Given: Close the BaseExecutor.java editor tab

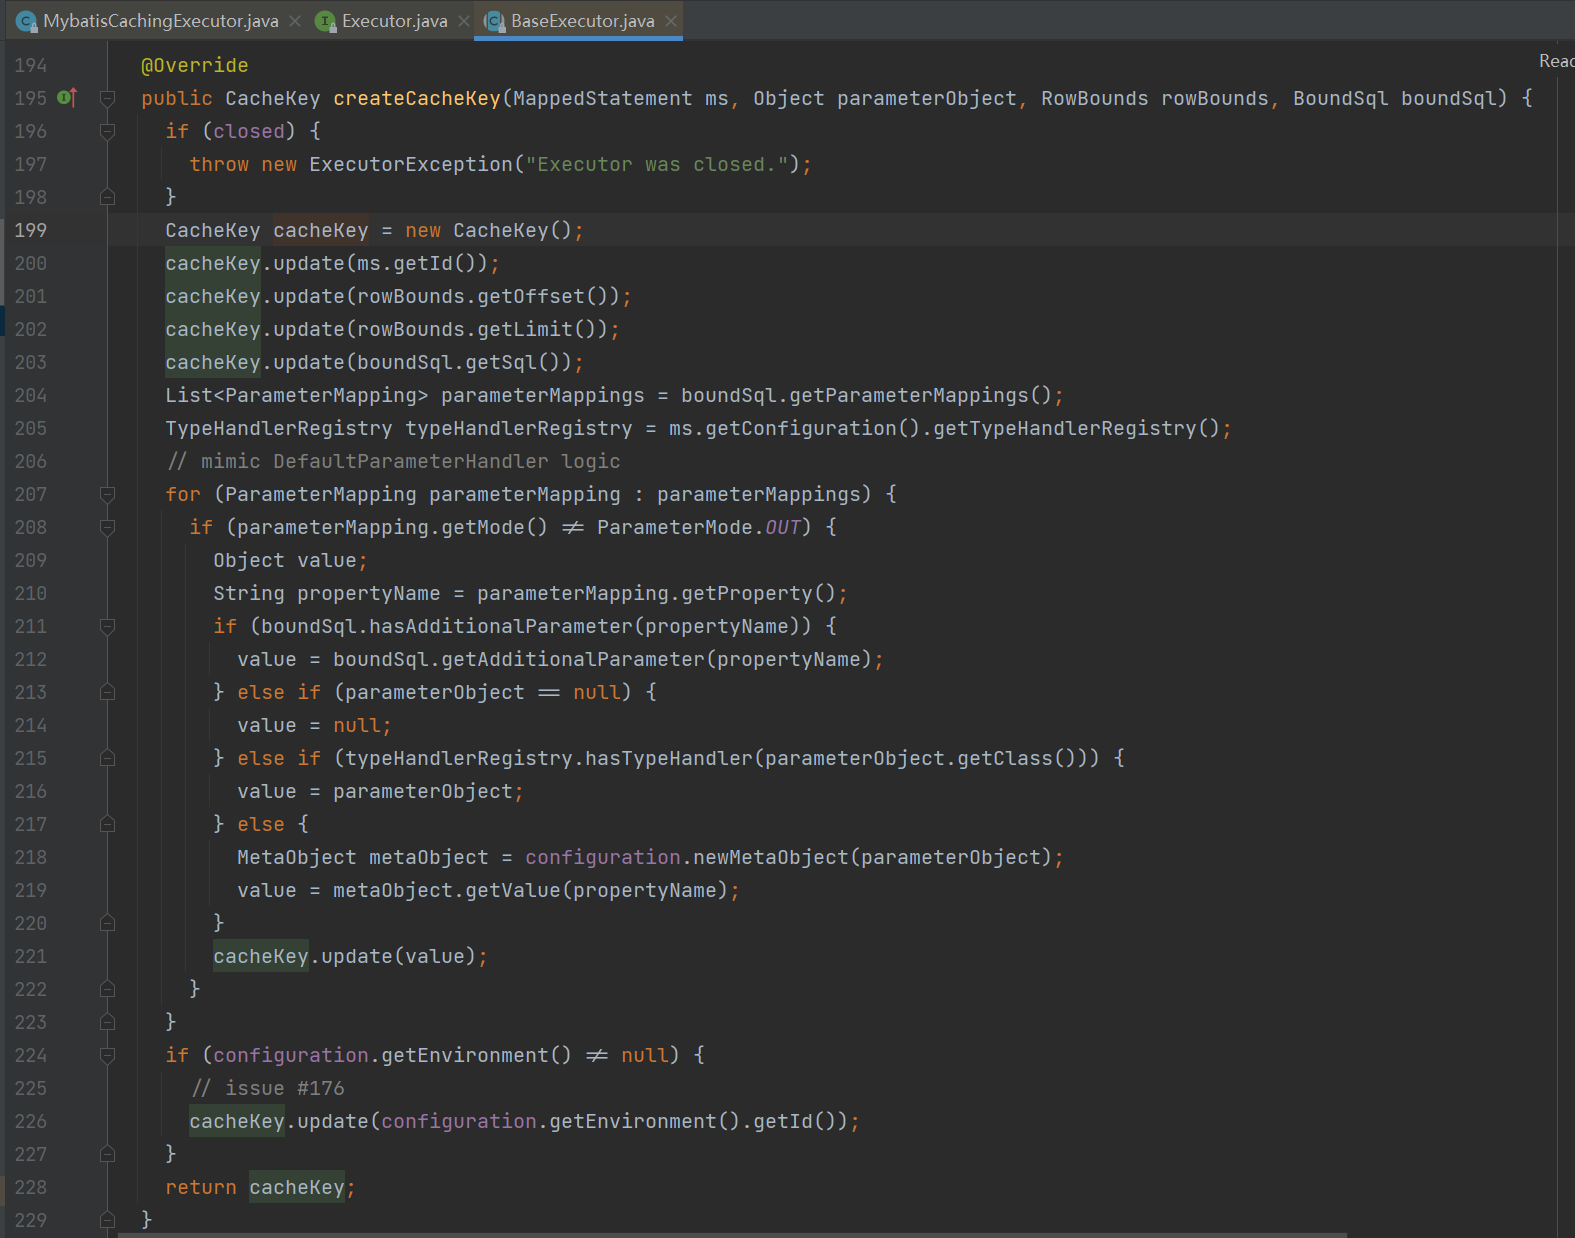Looking at the screenshot, I should tap(671, 21).
